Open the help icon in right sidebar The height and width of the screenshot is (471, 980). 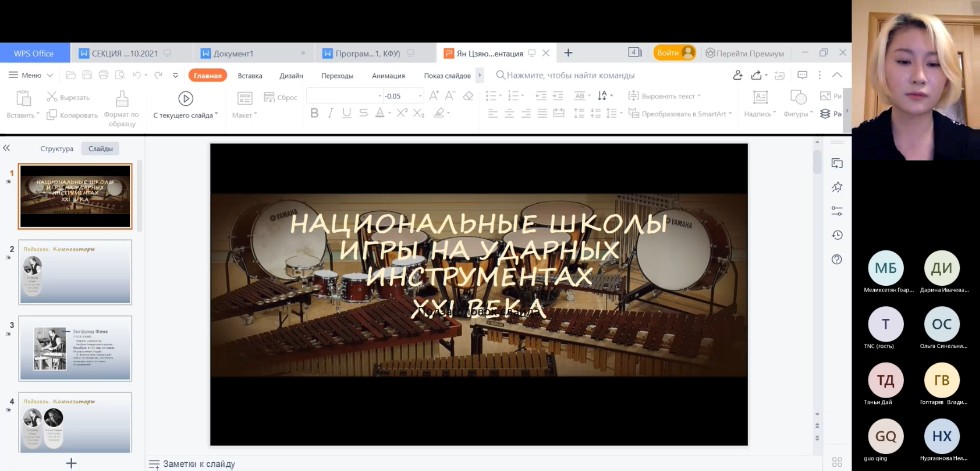click(837, 260)
